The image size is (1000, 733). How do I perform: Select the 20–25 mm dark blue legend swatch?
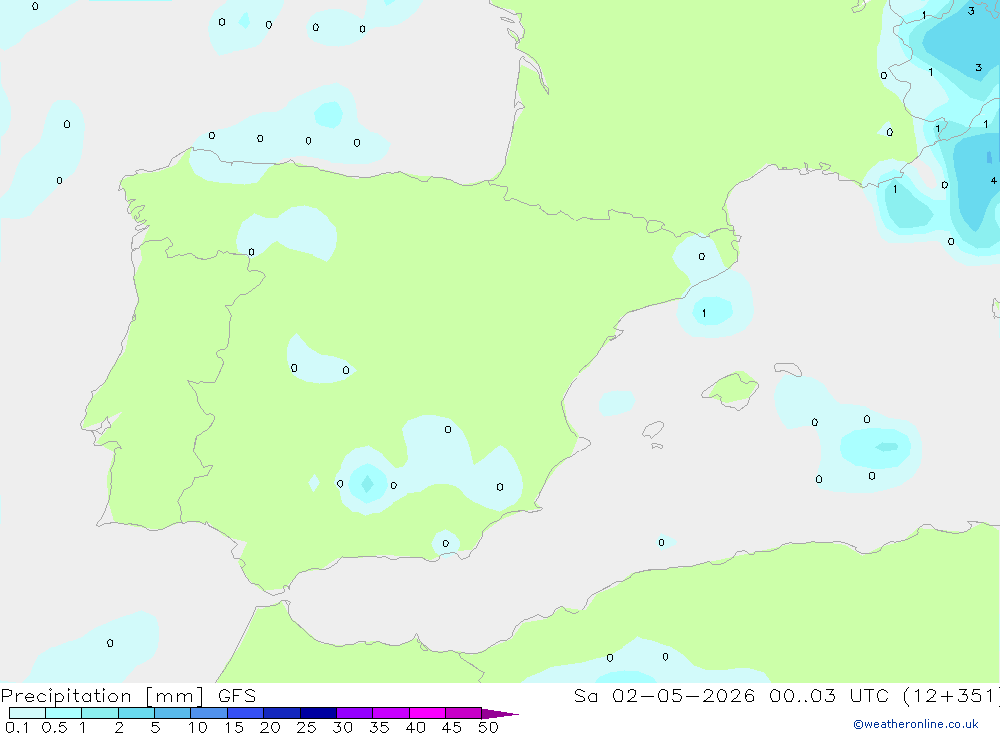[282, 713]
